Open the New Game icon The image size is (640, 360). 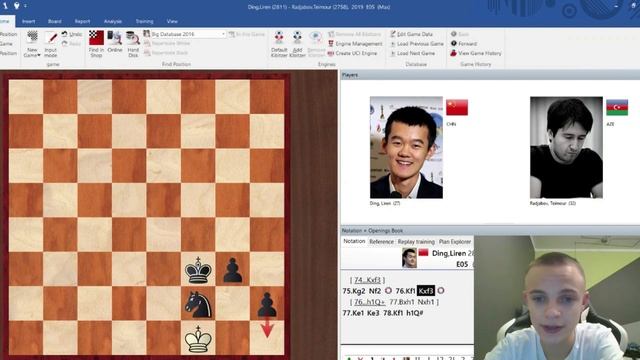click(32, 38)
